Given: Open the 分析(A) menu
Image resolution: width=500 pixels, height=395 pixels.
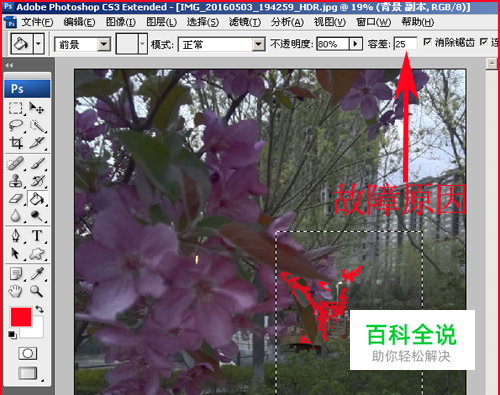Looking at the screenshot, I should pyautogui.click(x=287, y=22).
